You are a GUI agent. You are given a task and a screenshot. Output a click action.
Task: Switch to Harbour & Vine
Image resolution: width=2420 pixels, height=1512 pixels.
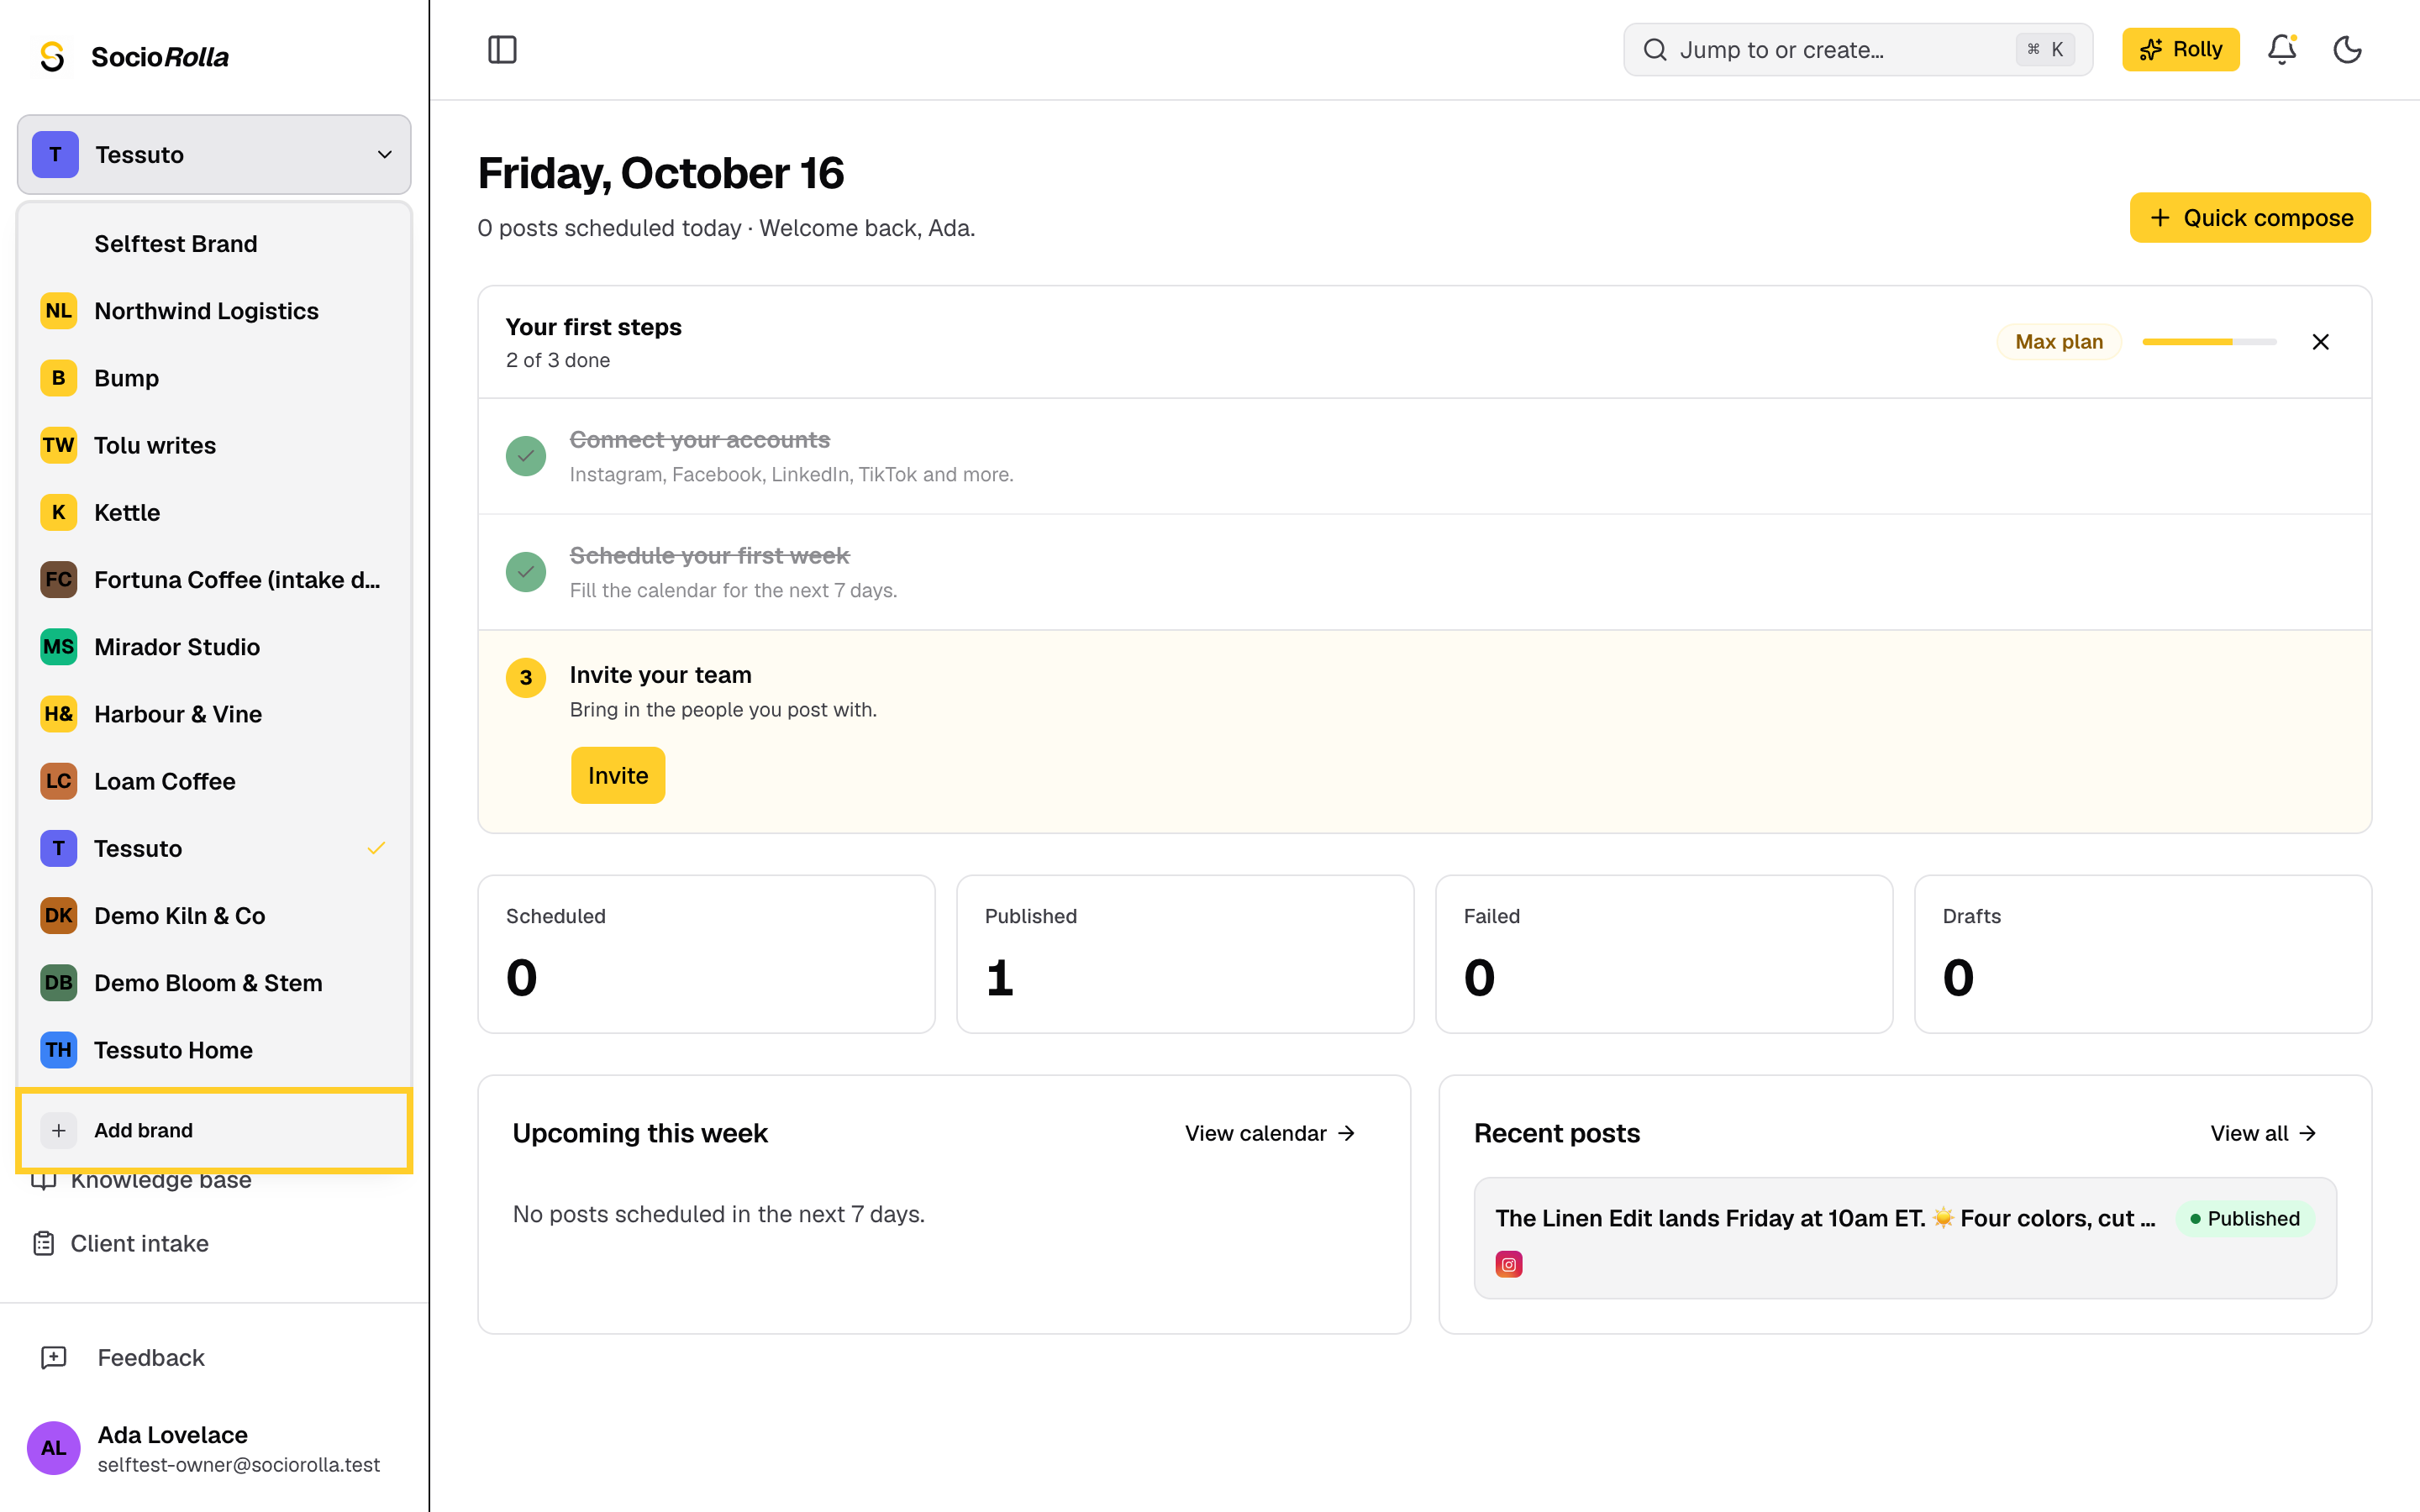point(214,714)
